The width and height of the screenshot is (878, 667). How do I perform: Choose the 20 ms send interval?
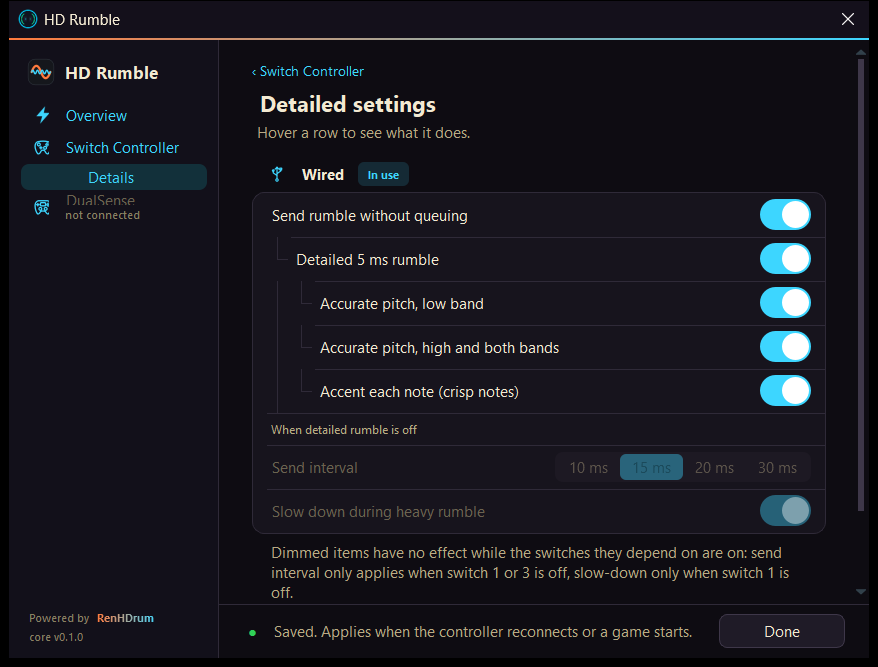[714, 468]
